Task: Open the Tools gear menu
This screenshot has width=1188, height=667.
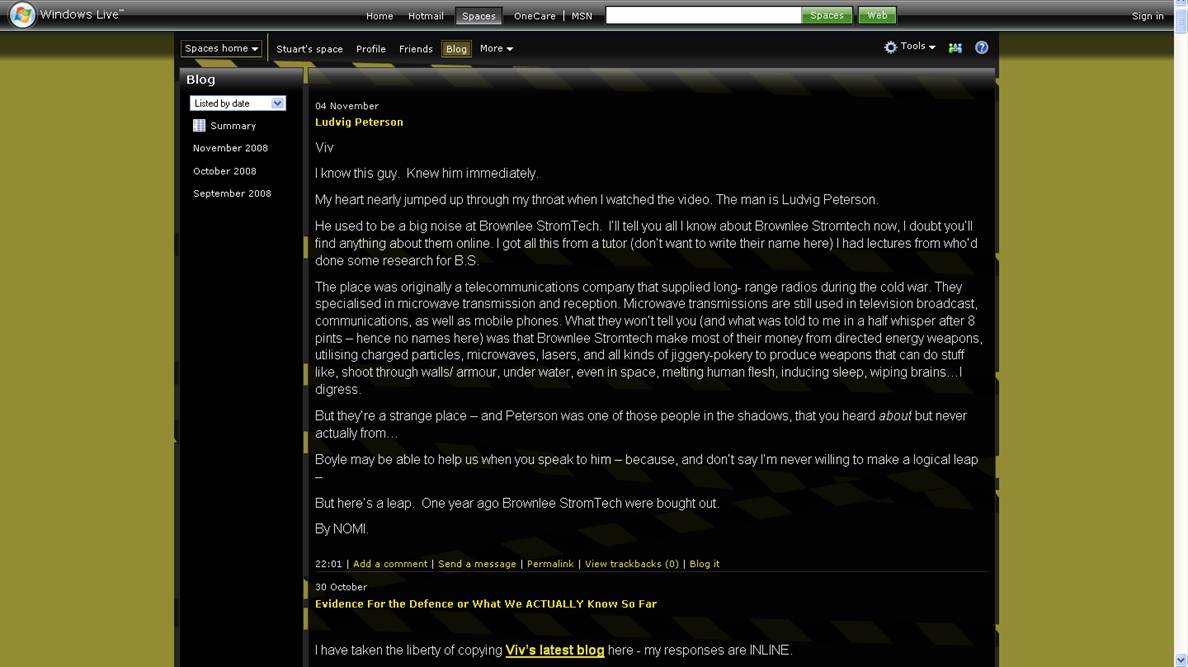Action: 909,47
